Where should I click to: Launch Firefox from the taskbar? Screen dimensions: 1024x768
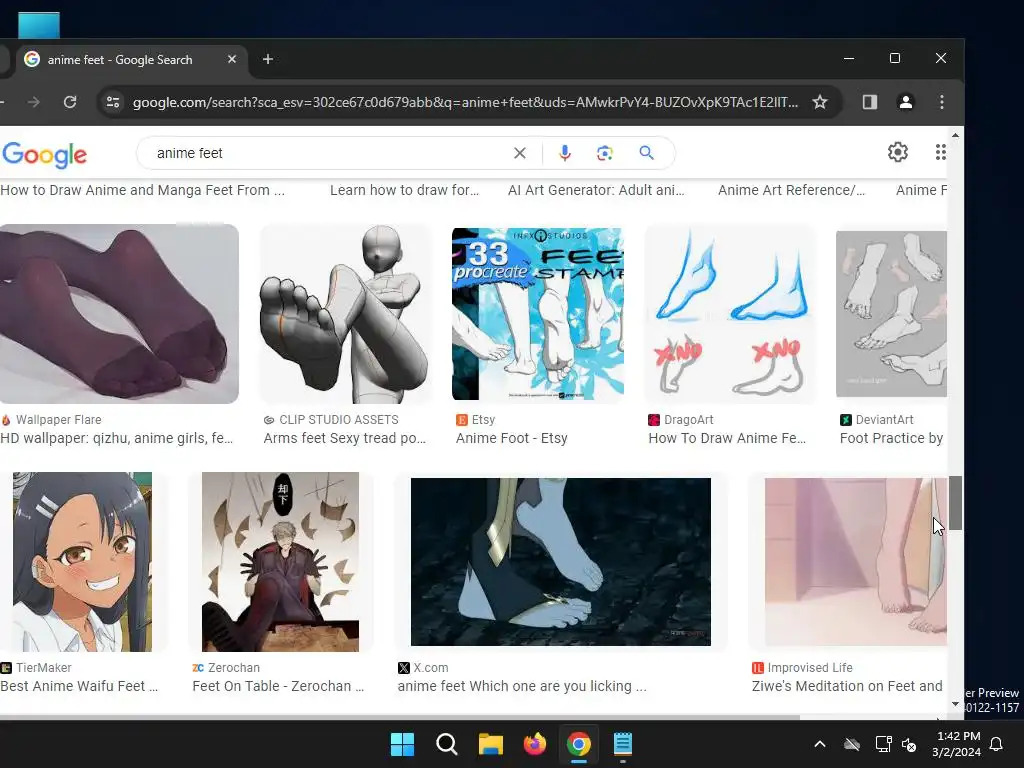535,744
